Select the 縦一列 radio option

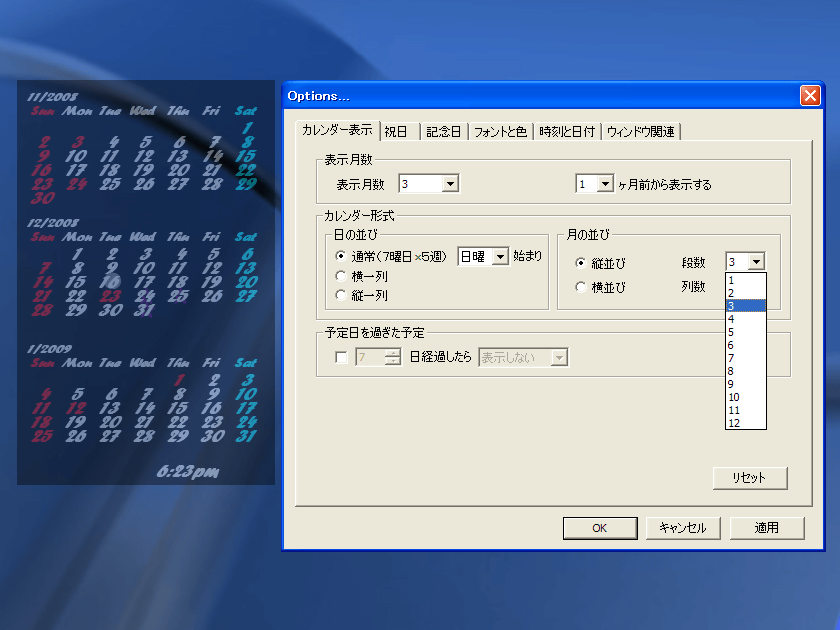click(x=340, y=295)
